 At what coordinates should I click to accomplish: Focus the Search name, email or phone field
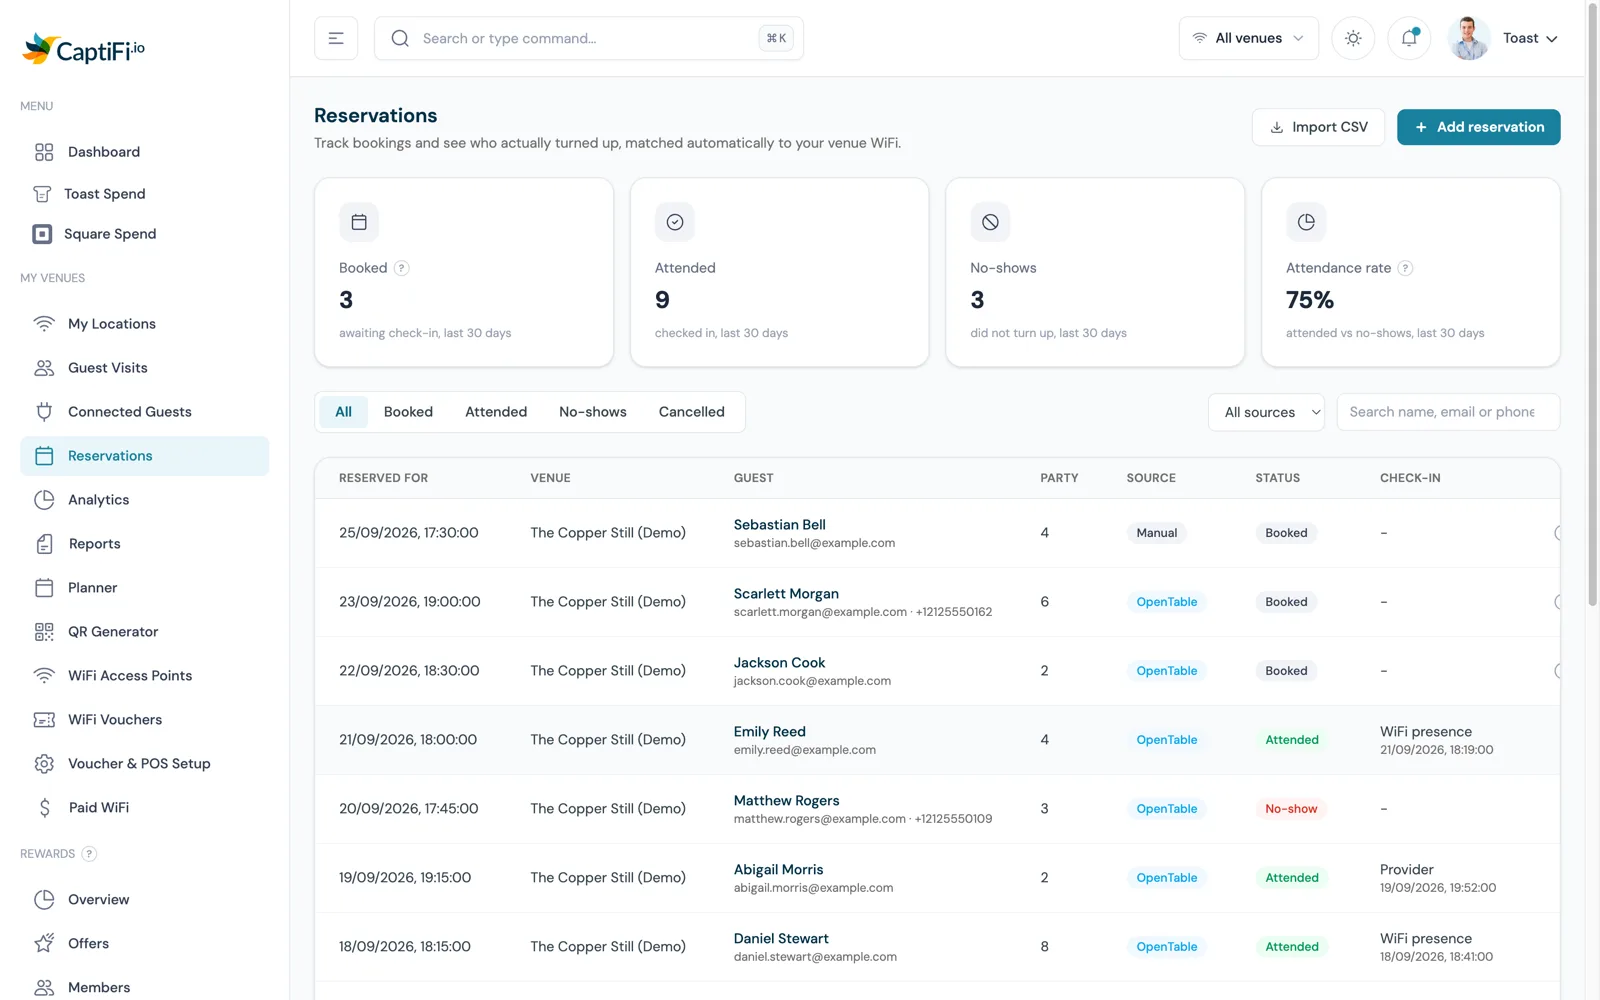point(1448,412)
